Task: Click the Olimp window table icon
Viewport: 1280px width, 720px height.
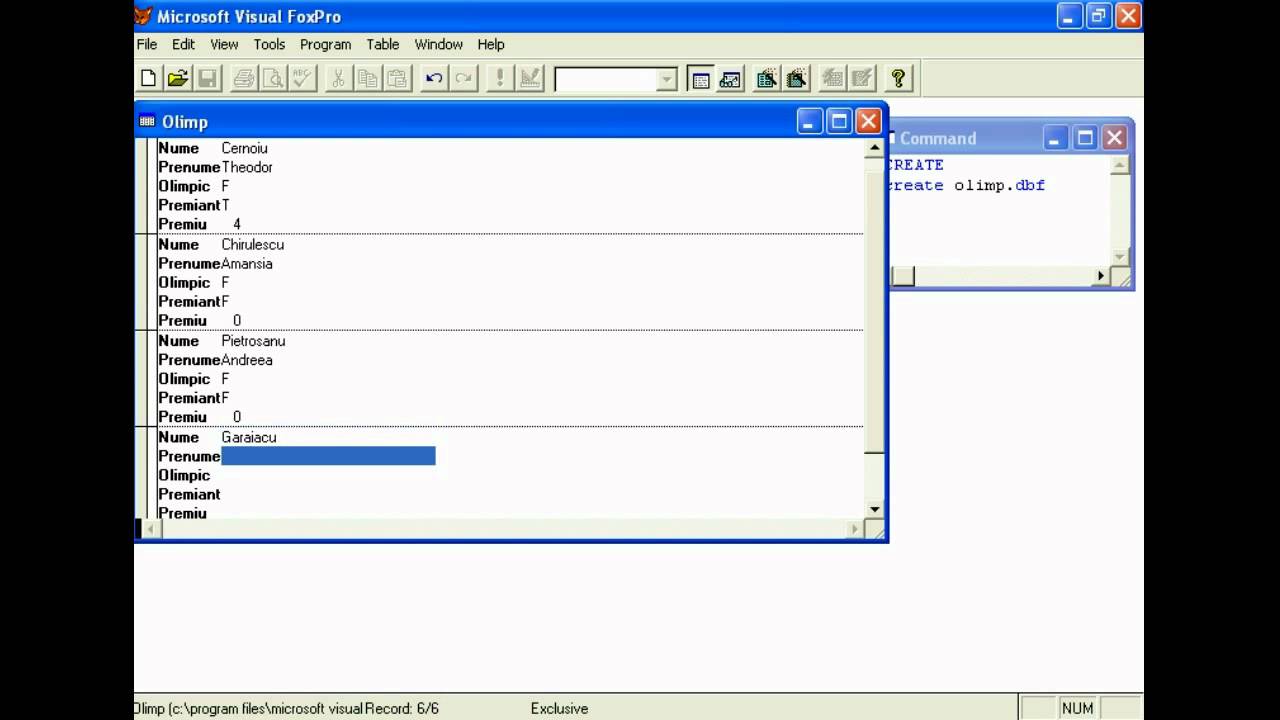Action: [147, 122]
